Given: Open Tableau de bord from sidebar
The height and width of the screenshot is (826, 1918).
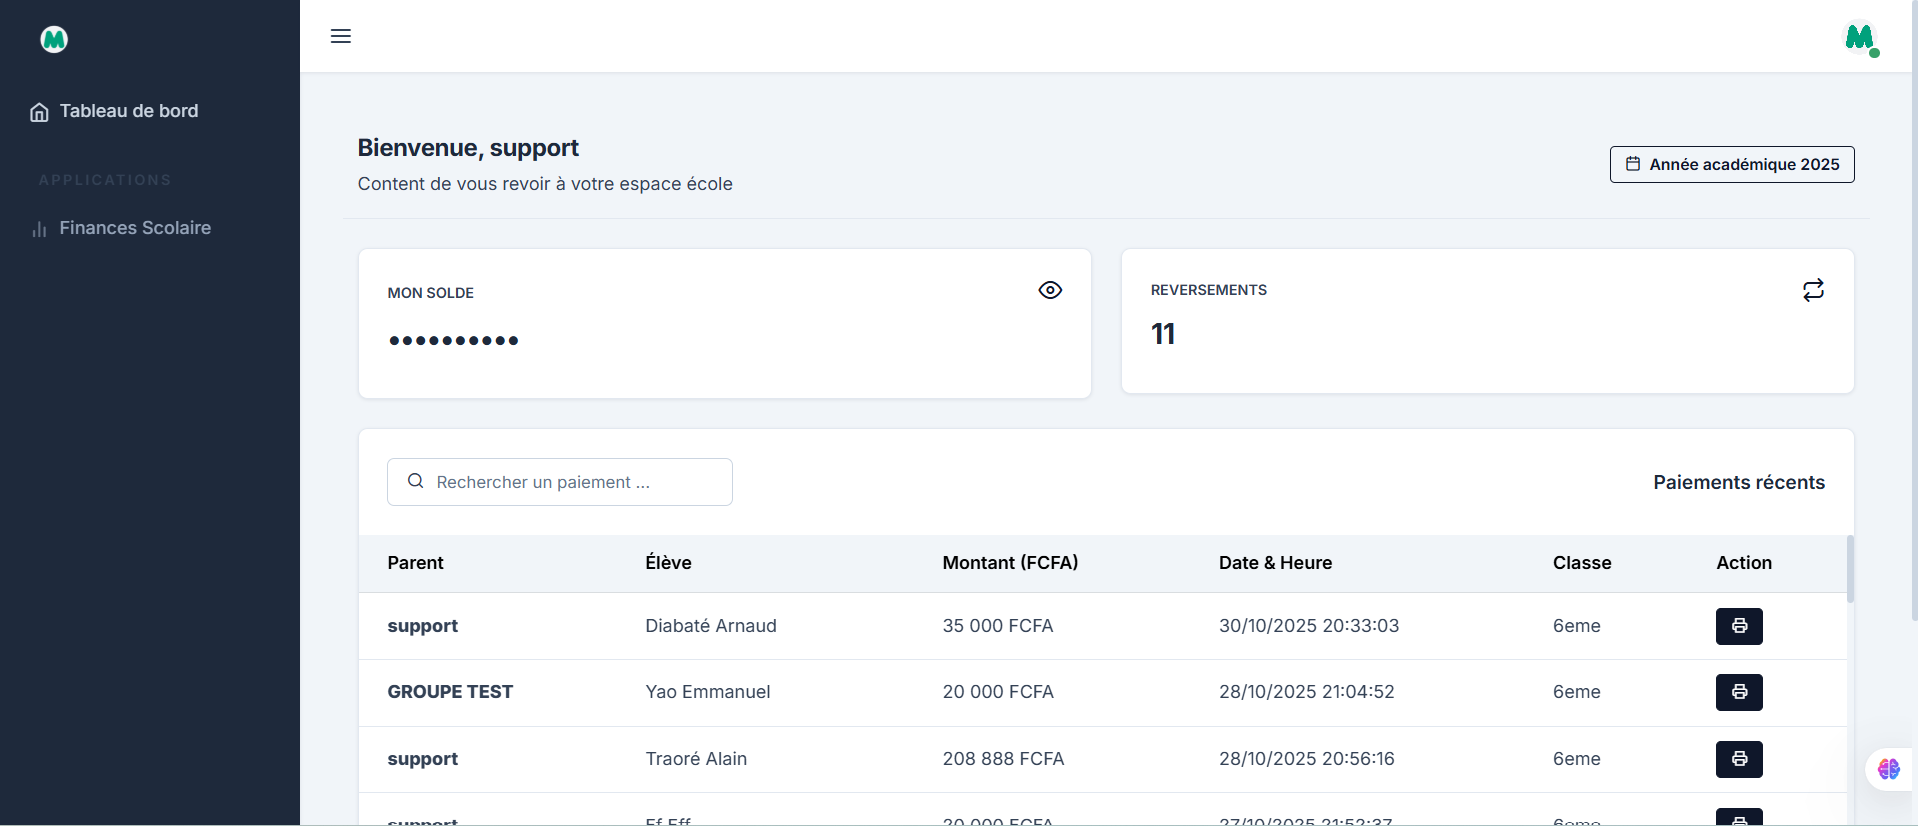Looking at the screenshot, I should coord(128,111).
